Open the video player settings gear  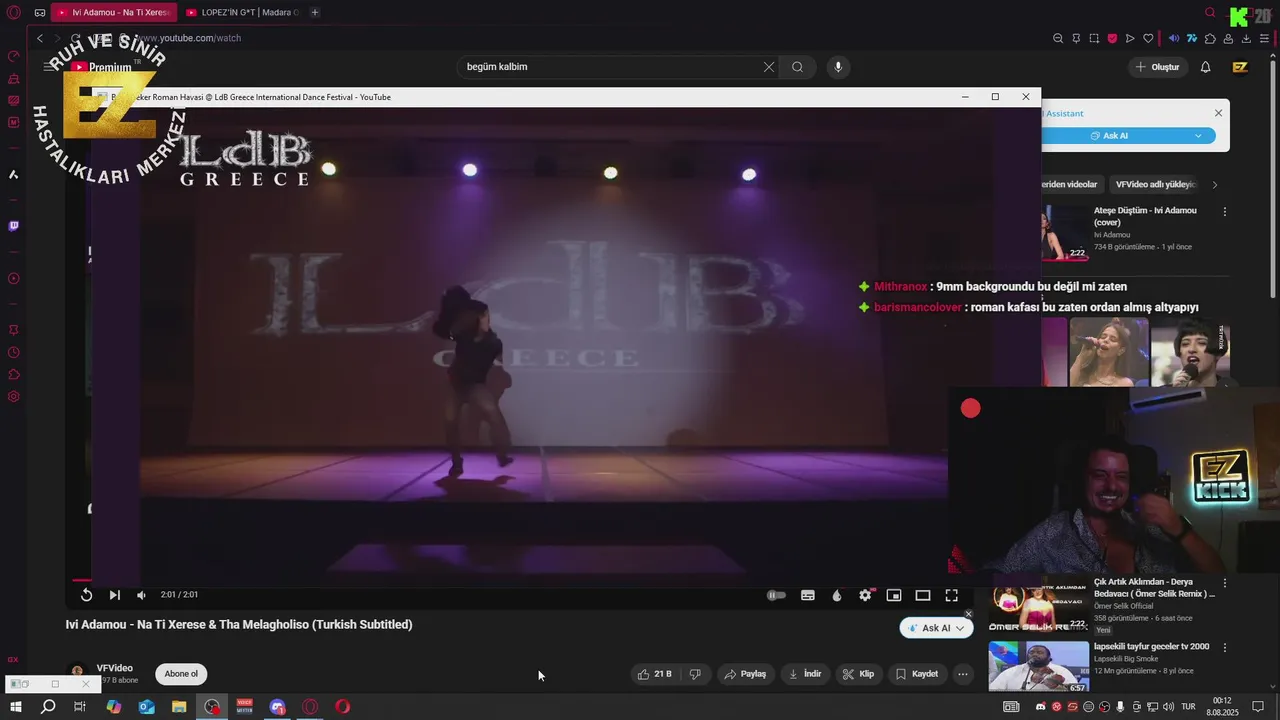pyautogui.click(x=865, y=595)
